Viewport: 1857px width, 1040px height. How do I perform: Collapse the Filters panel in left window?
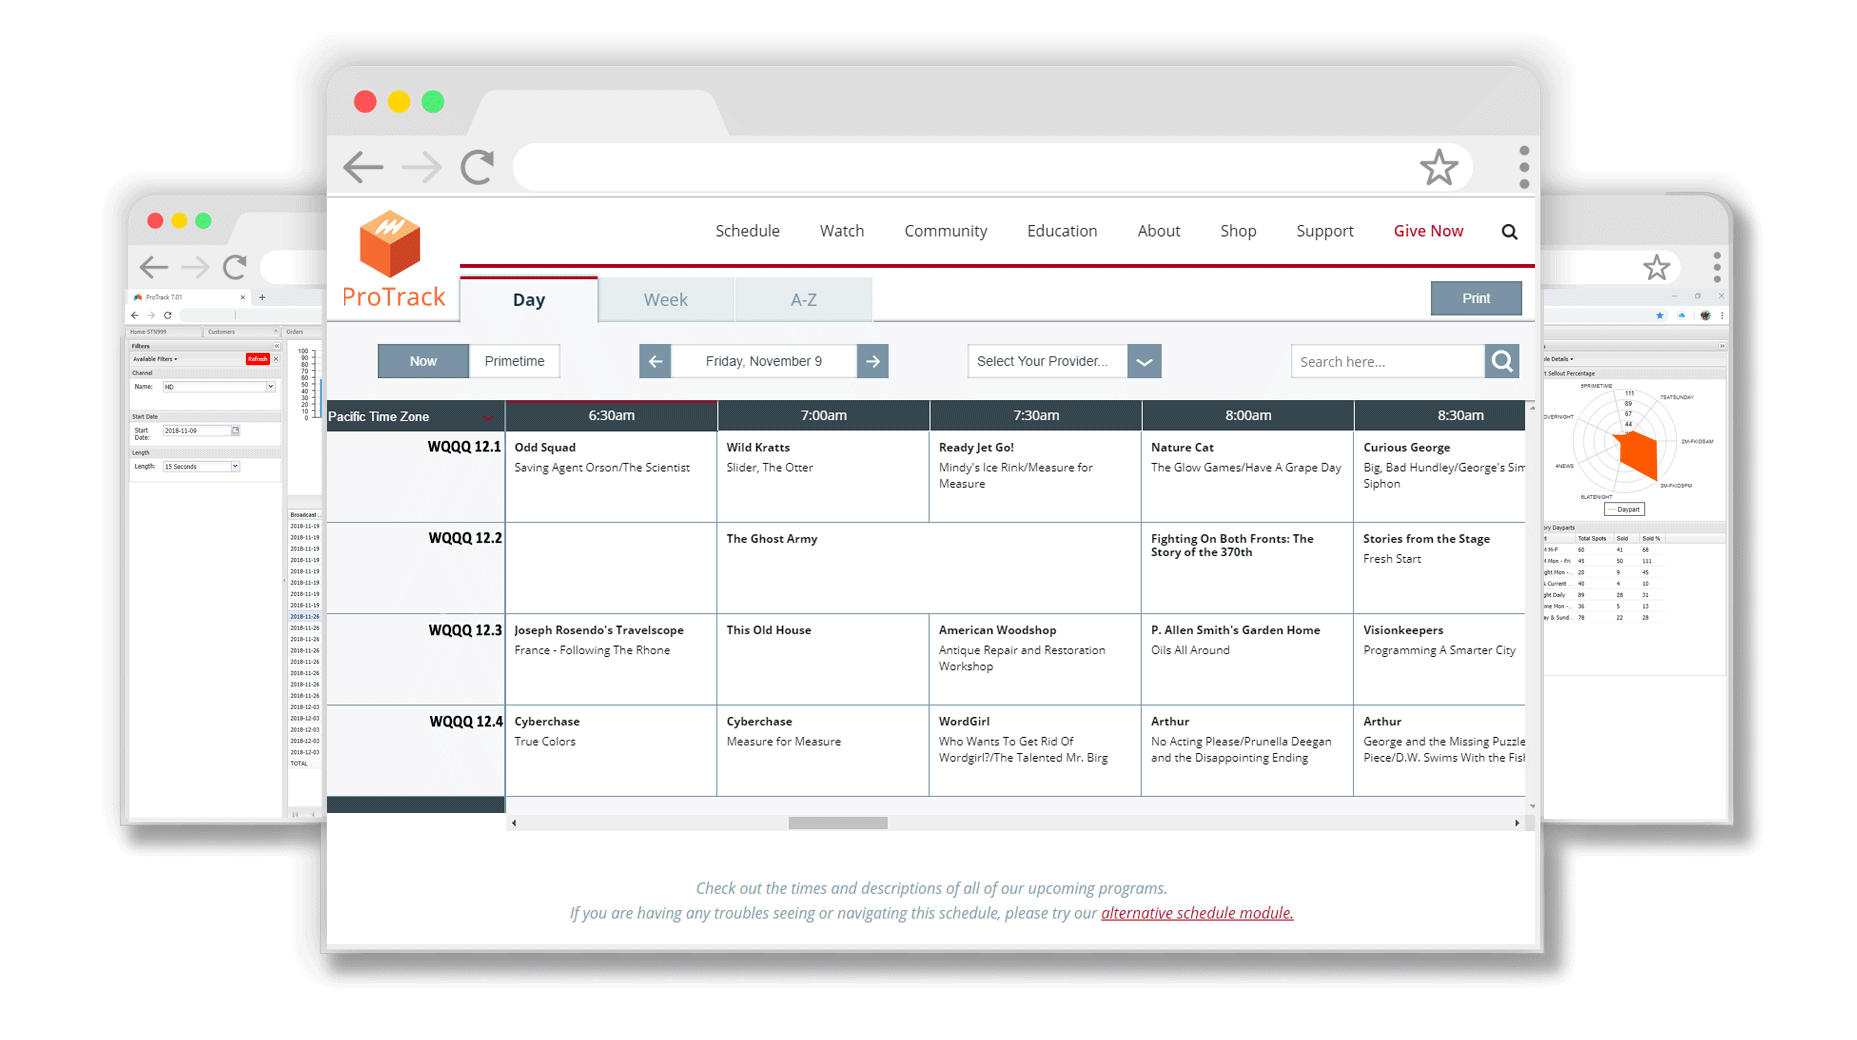point(277,346)
